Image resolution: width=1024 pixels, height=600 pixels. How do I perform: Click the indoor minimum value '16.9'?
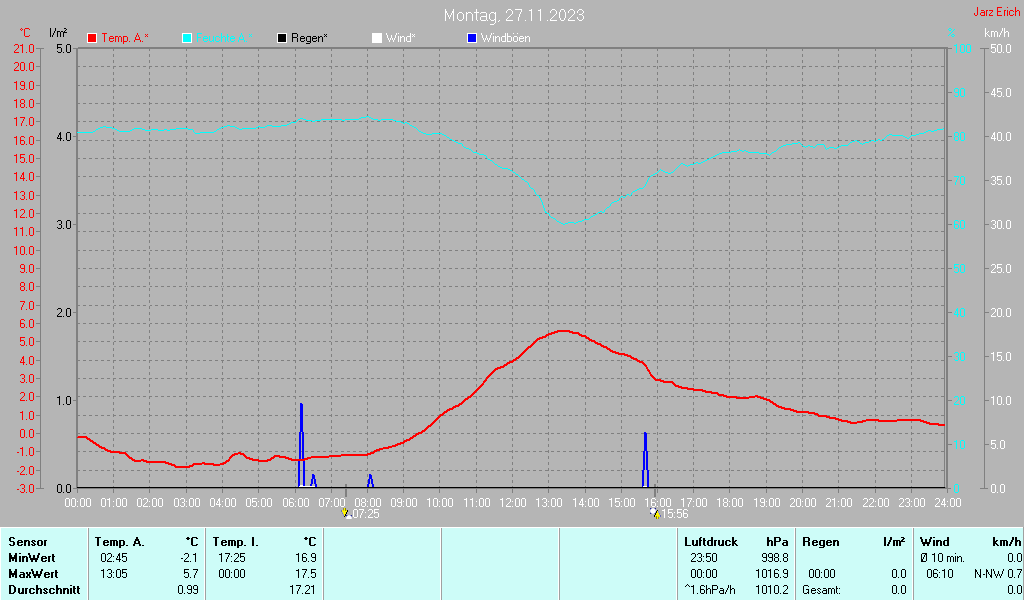point(306,558)
